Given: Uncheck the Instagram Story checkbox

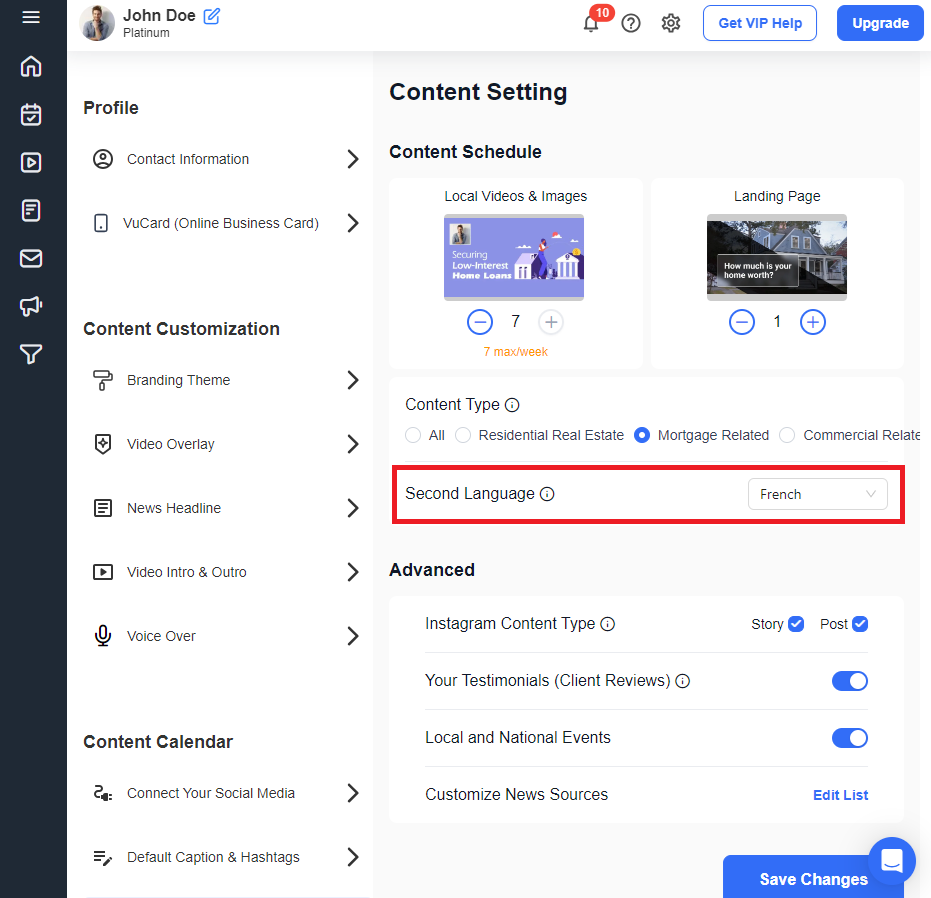Looking at the screenshot, I should pos(796,624).
